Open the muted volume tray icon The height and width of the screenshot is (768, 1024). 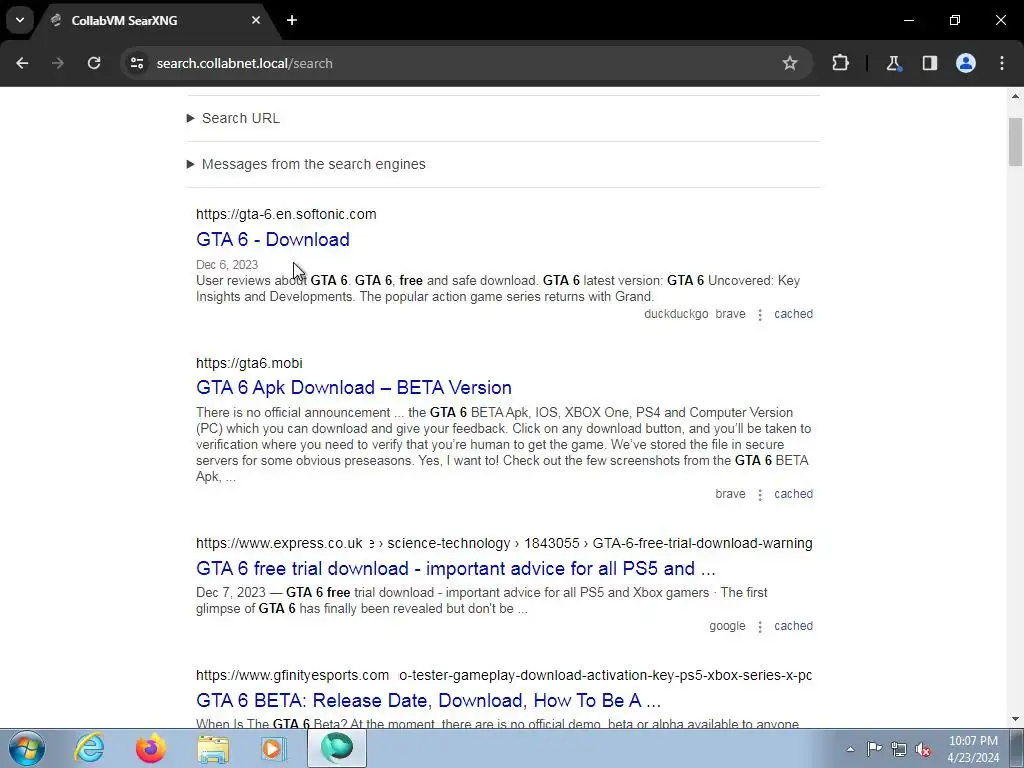tap(923, 749)
